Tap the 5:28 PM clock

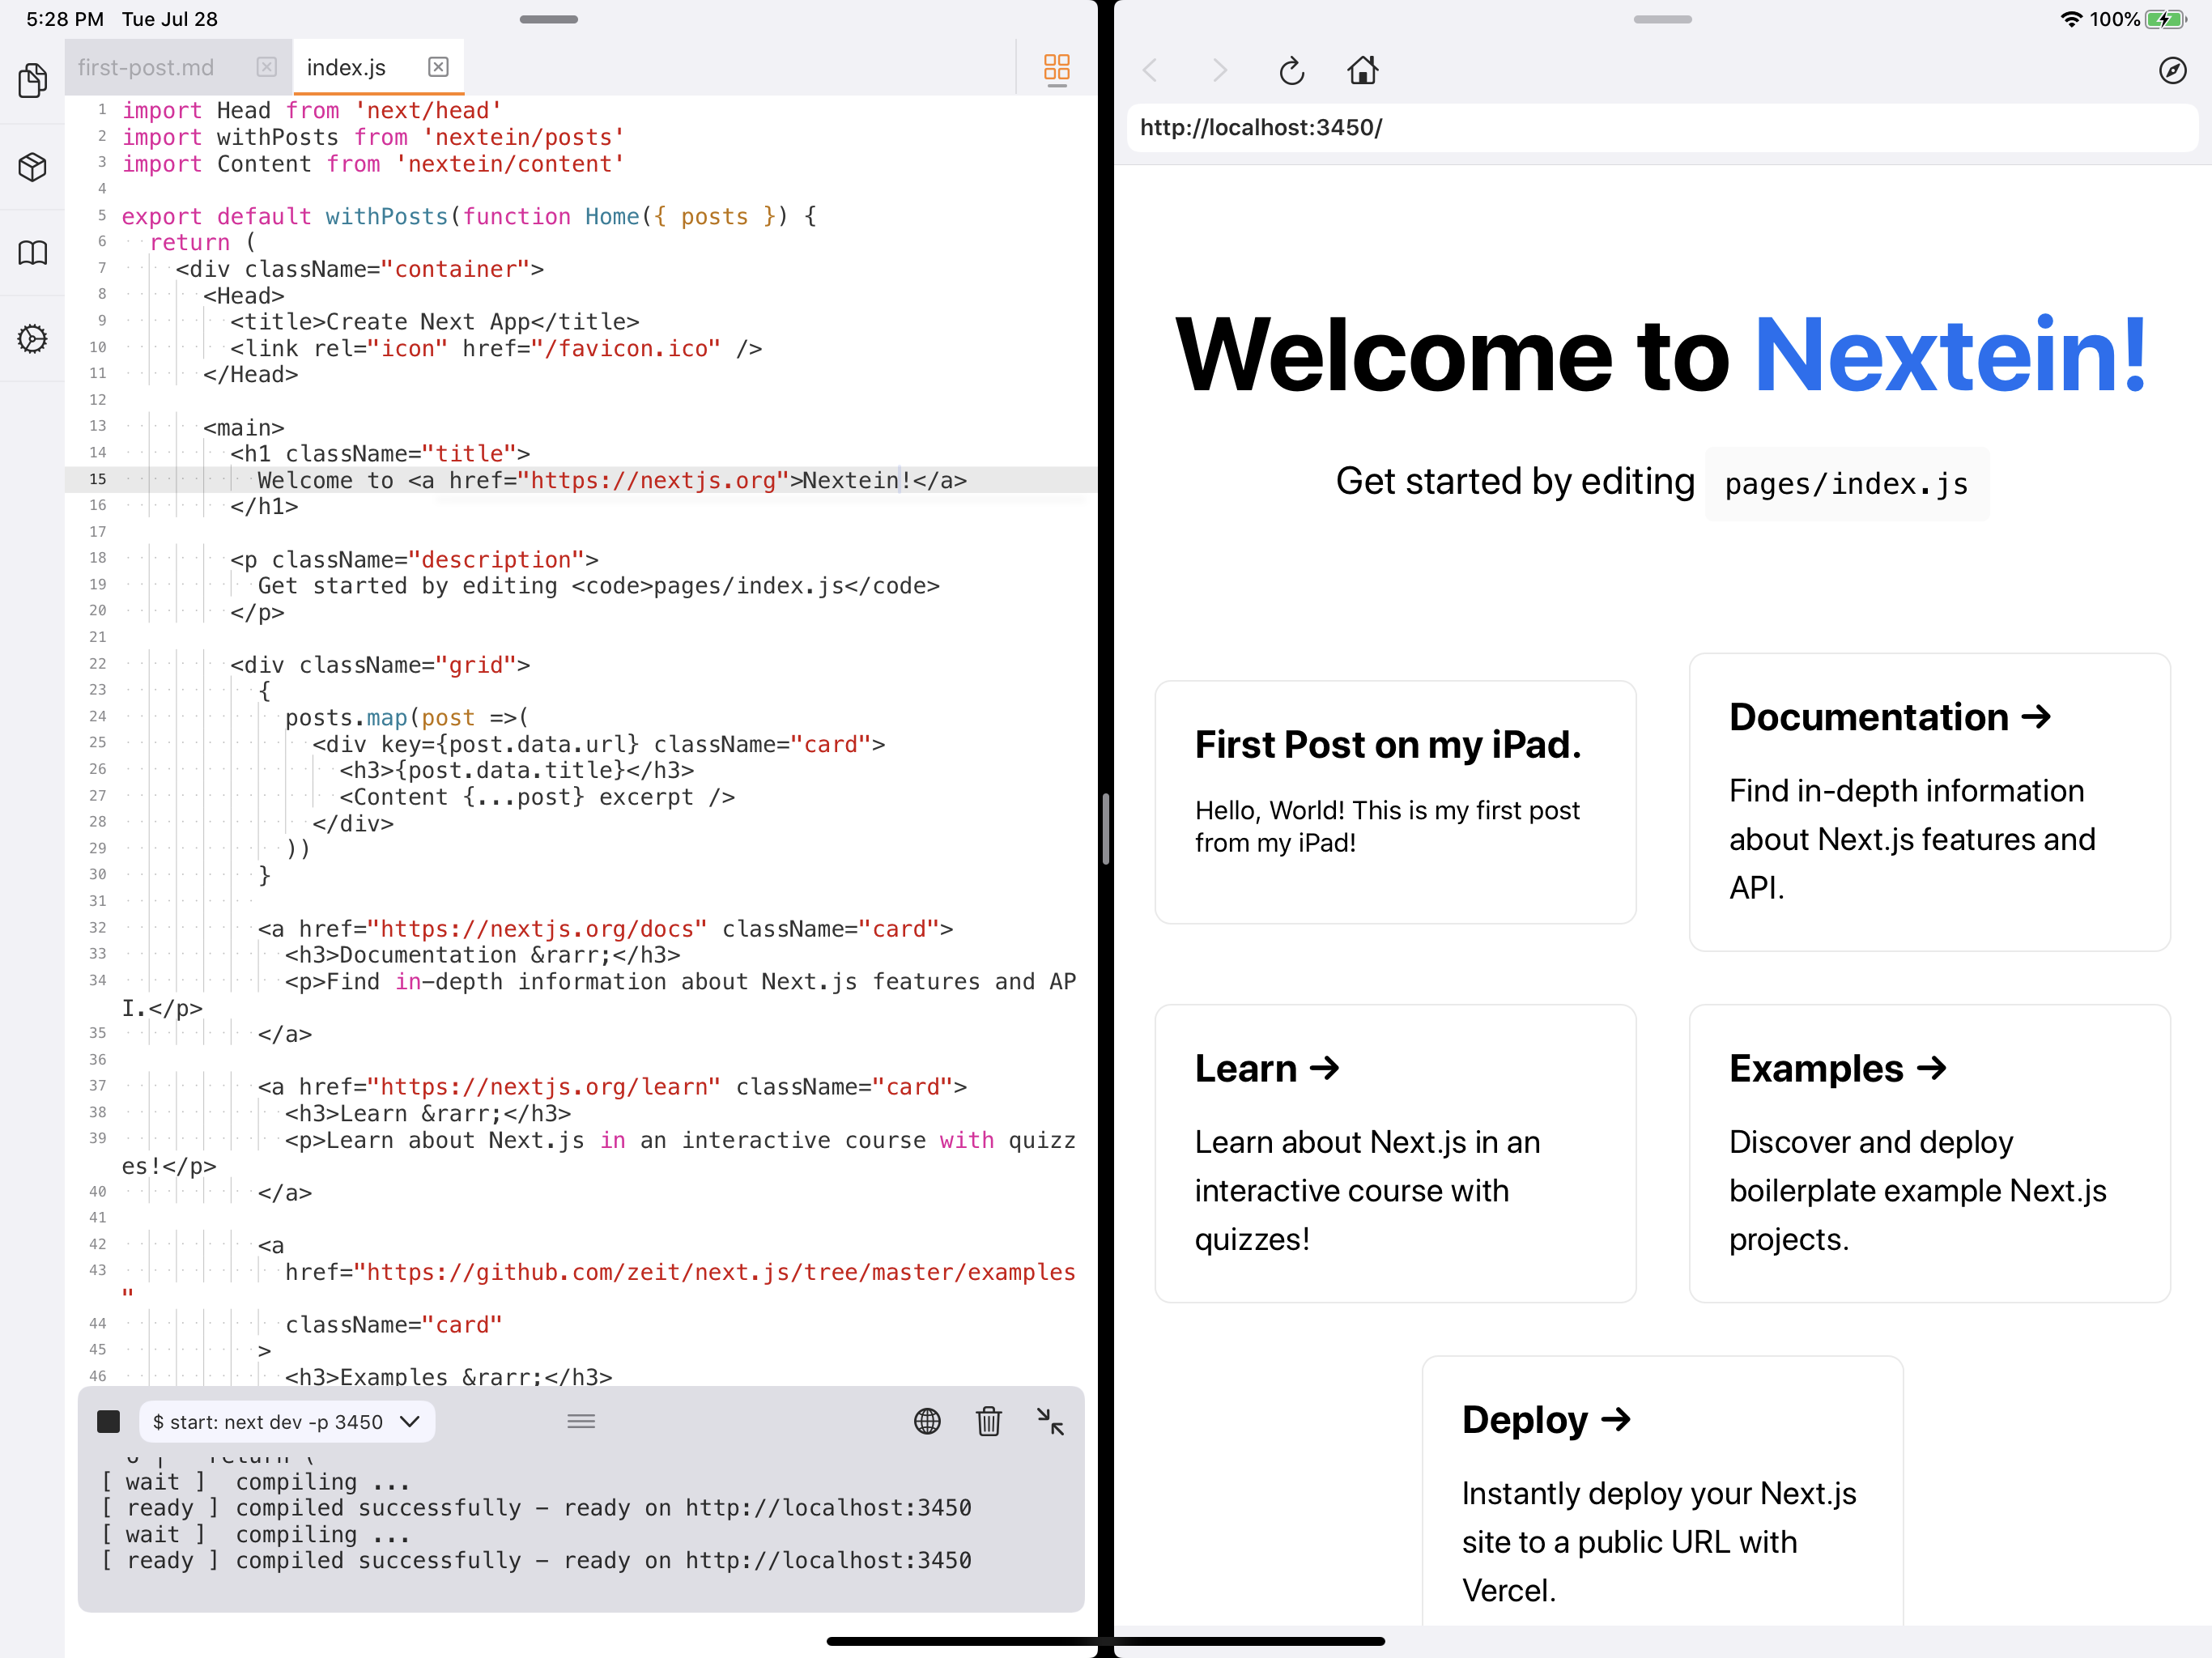tap(64, 19)
